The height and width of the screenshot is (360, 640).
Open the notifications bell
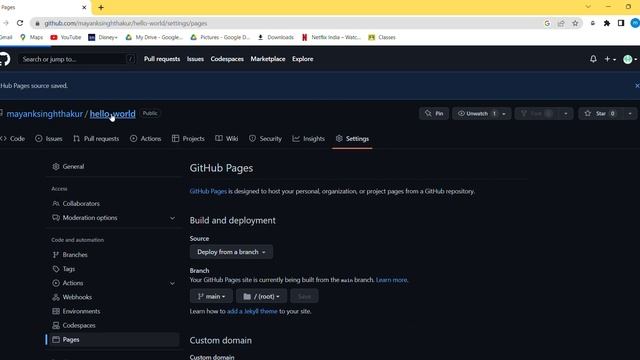(x=593, y=59)
